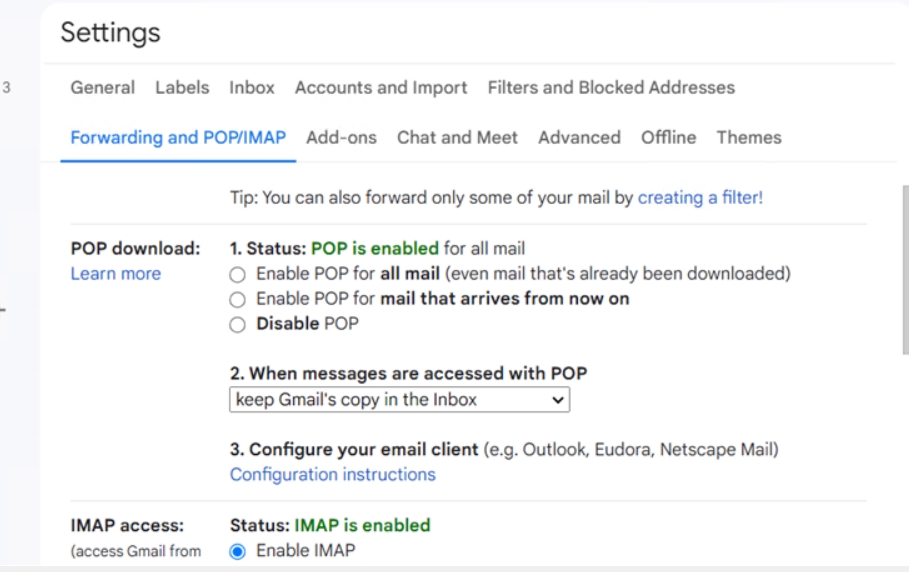Click Learn more under POP download

pos(116,274)
